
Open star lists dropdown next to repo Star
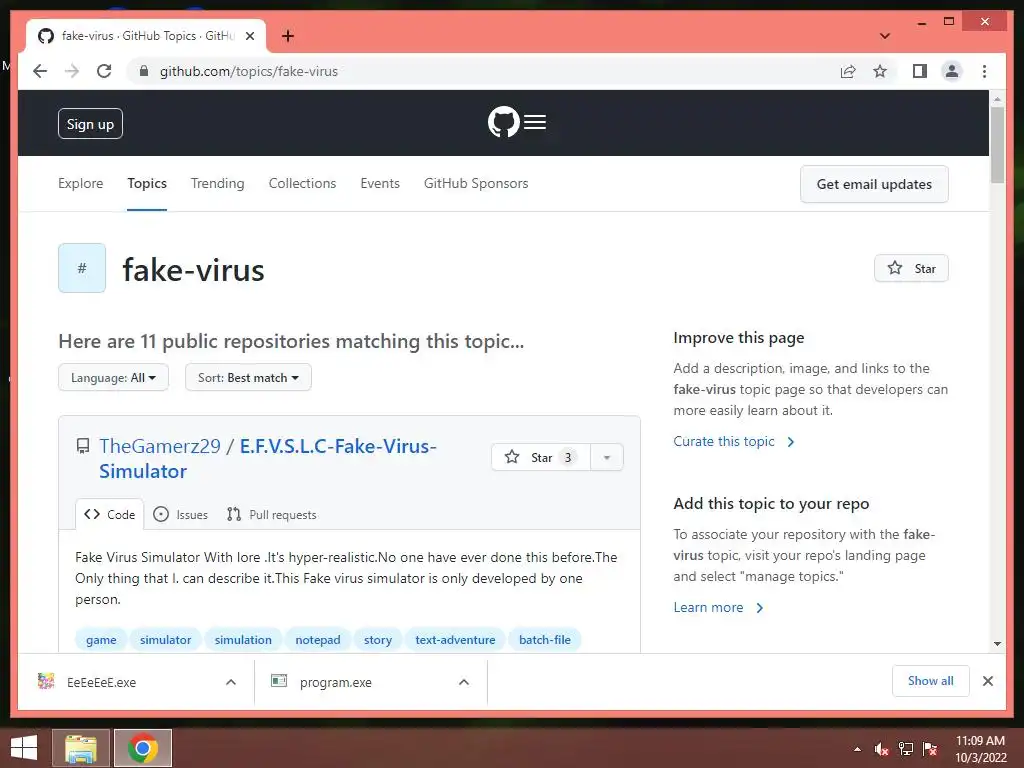click(x=607, y=457)
